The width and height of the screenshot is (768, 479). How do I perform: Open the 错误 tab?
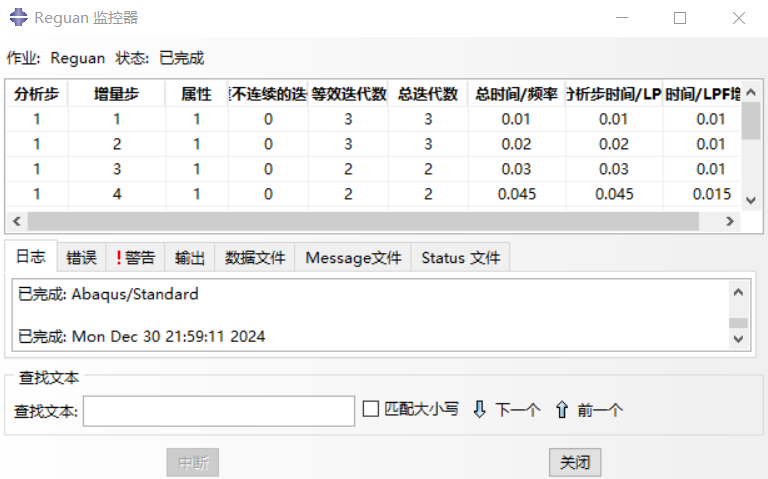81,257
